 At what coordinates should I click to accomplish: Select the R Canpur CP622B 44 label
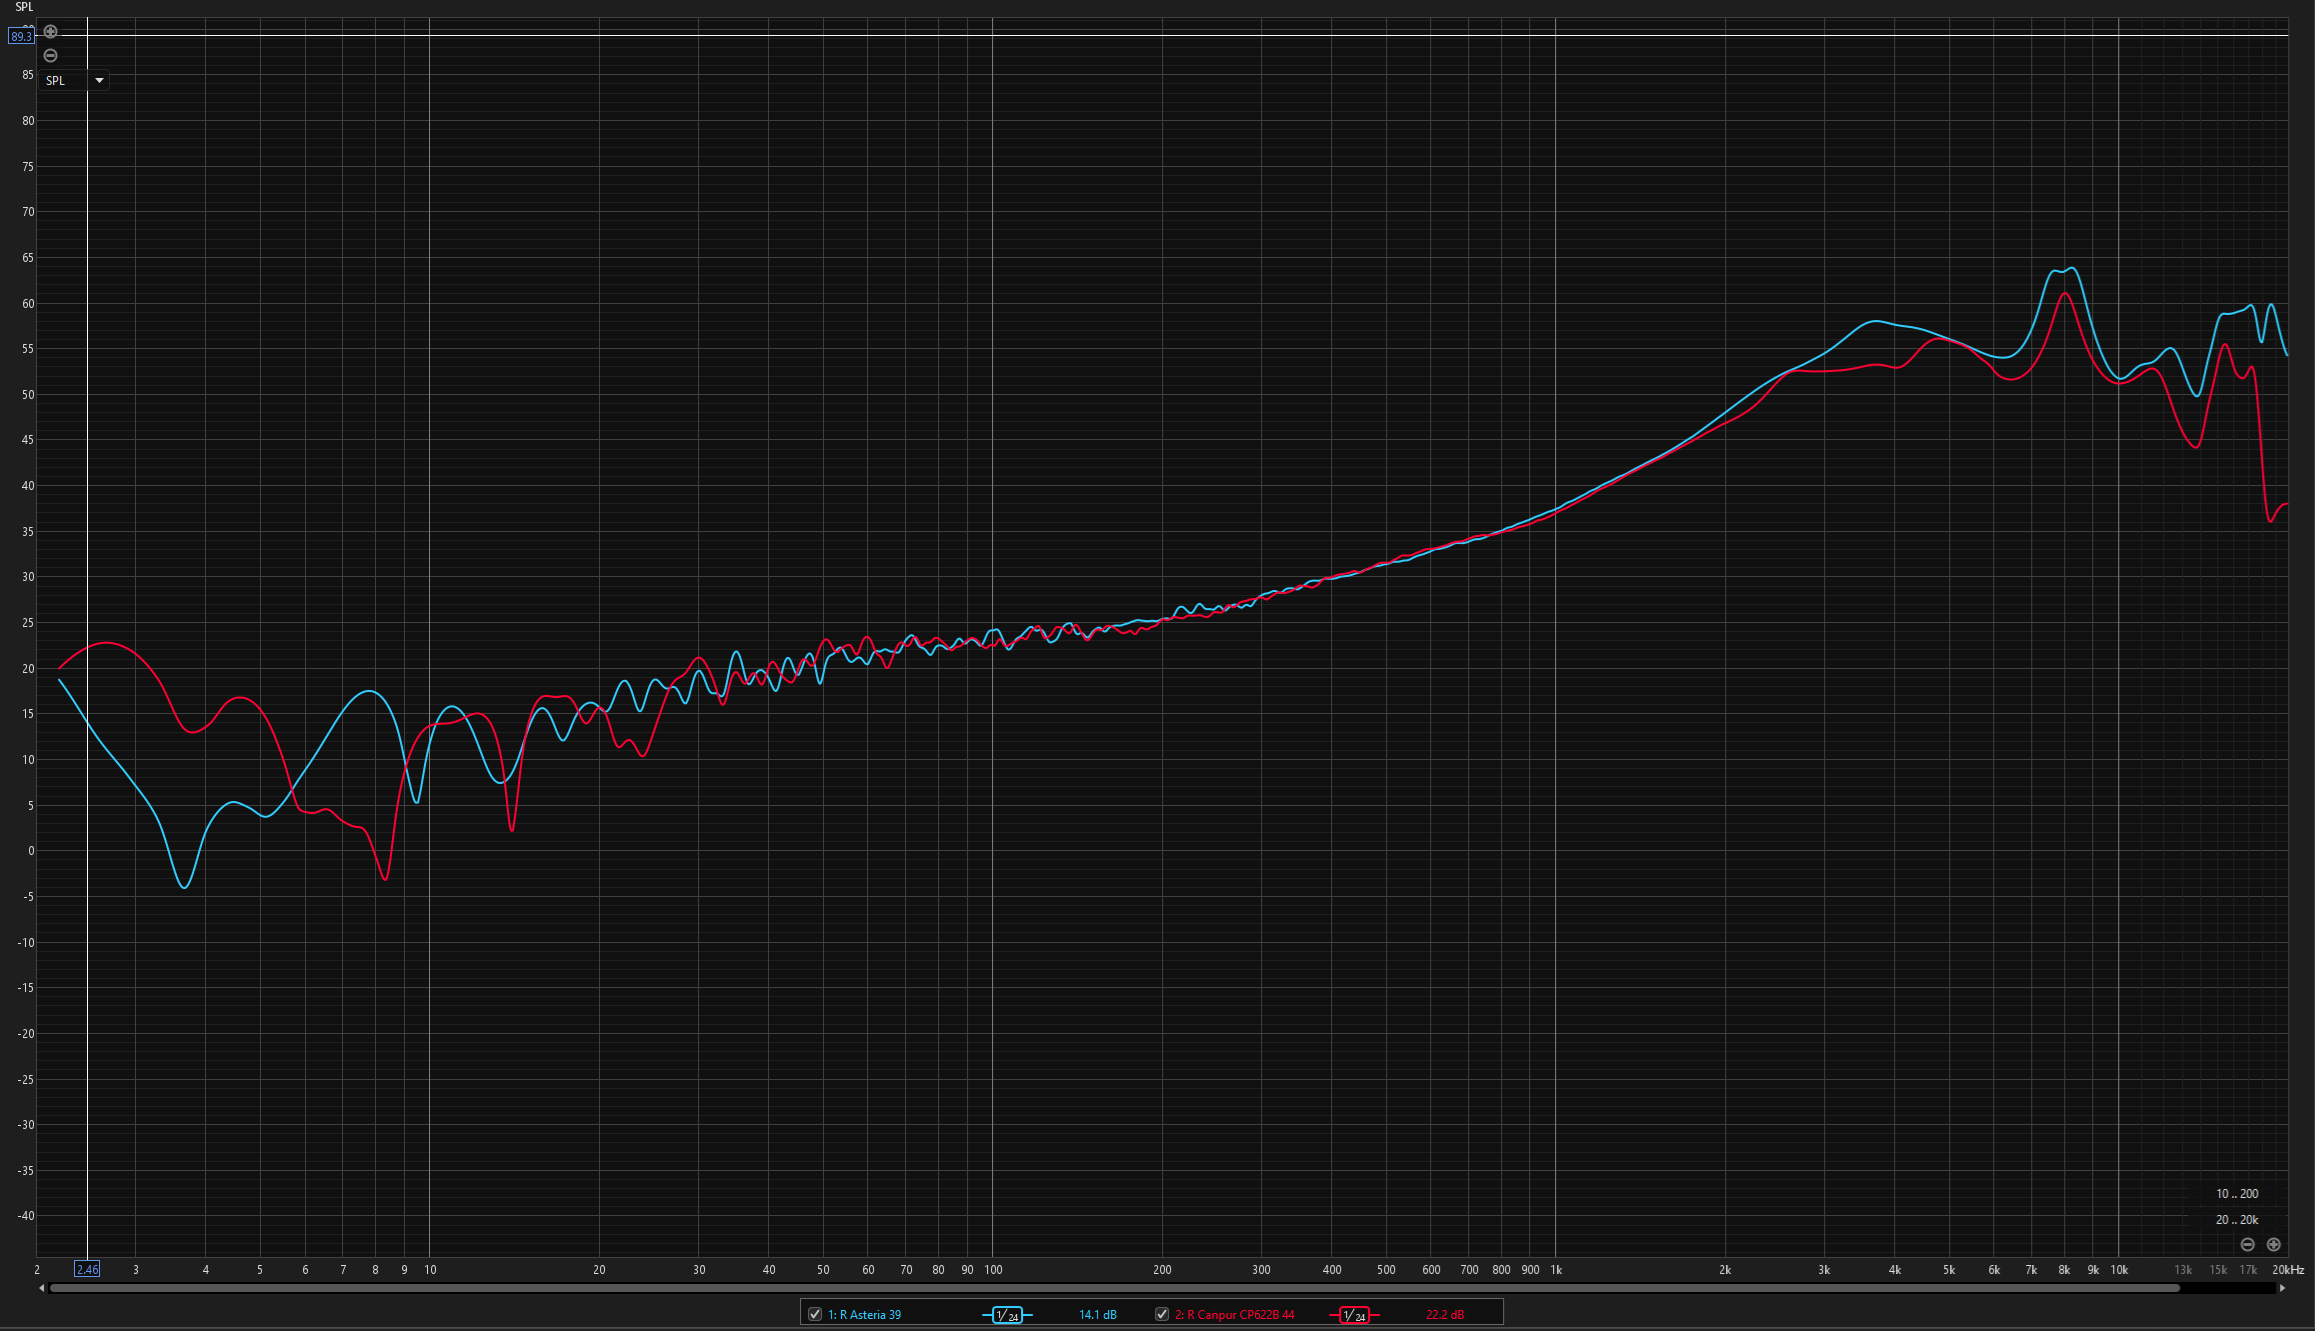tap(1234, 1315)
